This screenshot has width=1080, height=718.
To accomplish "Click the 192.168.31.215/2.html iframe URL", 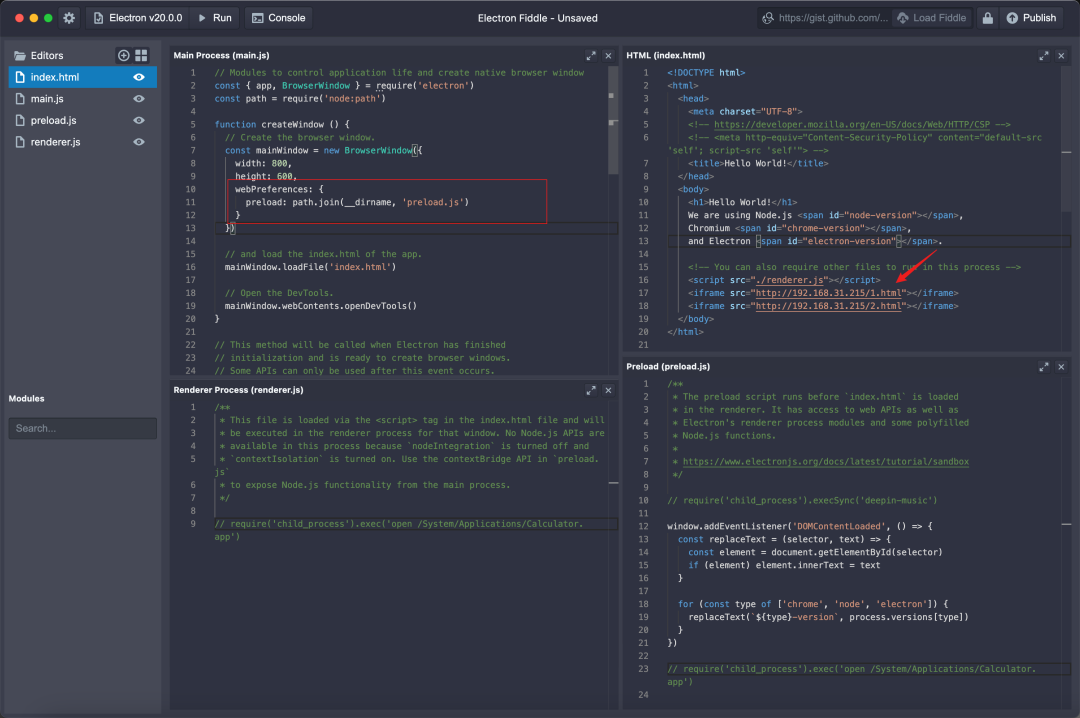I will (x=829, y=306).
